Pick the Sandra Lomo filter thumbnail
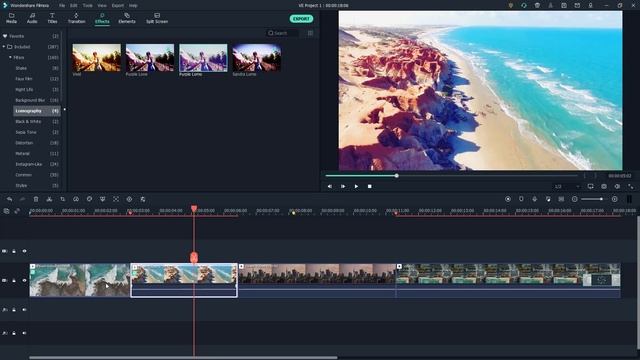Image resolution: width=640 pixels, height=360 pixels. click(256, 58)
